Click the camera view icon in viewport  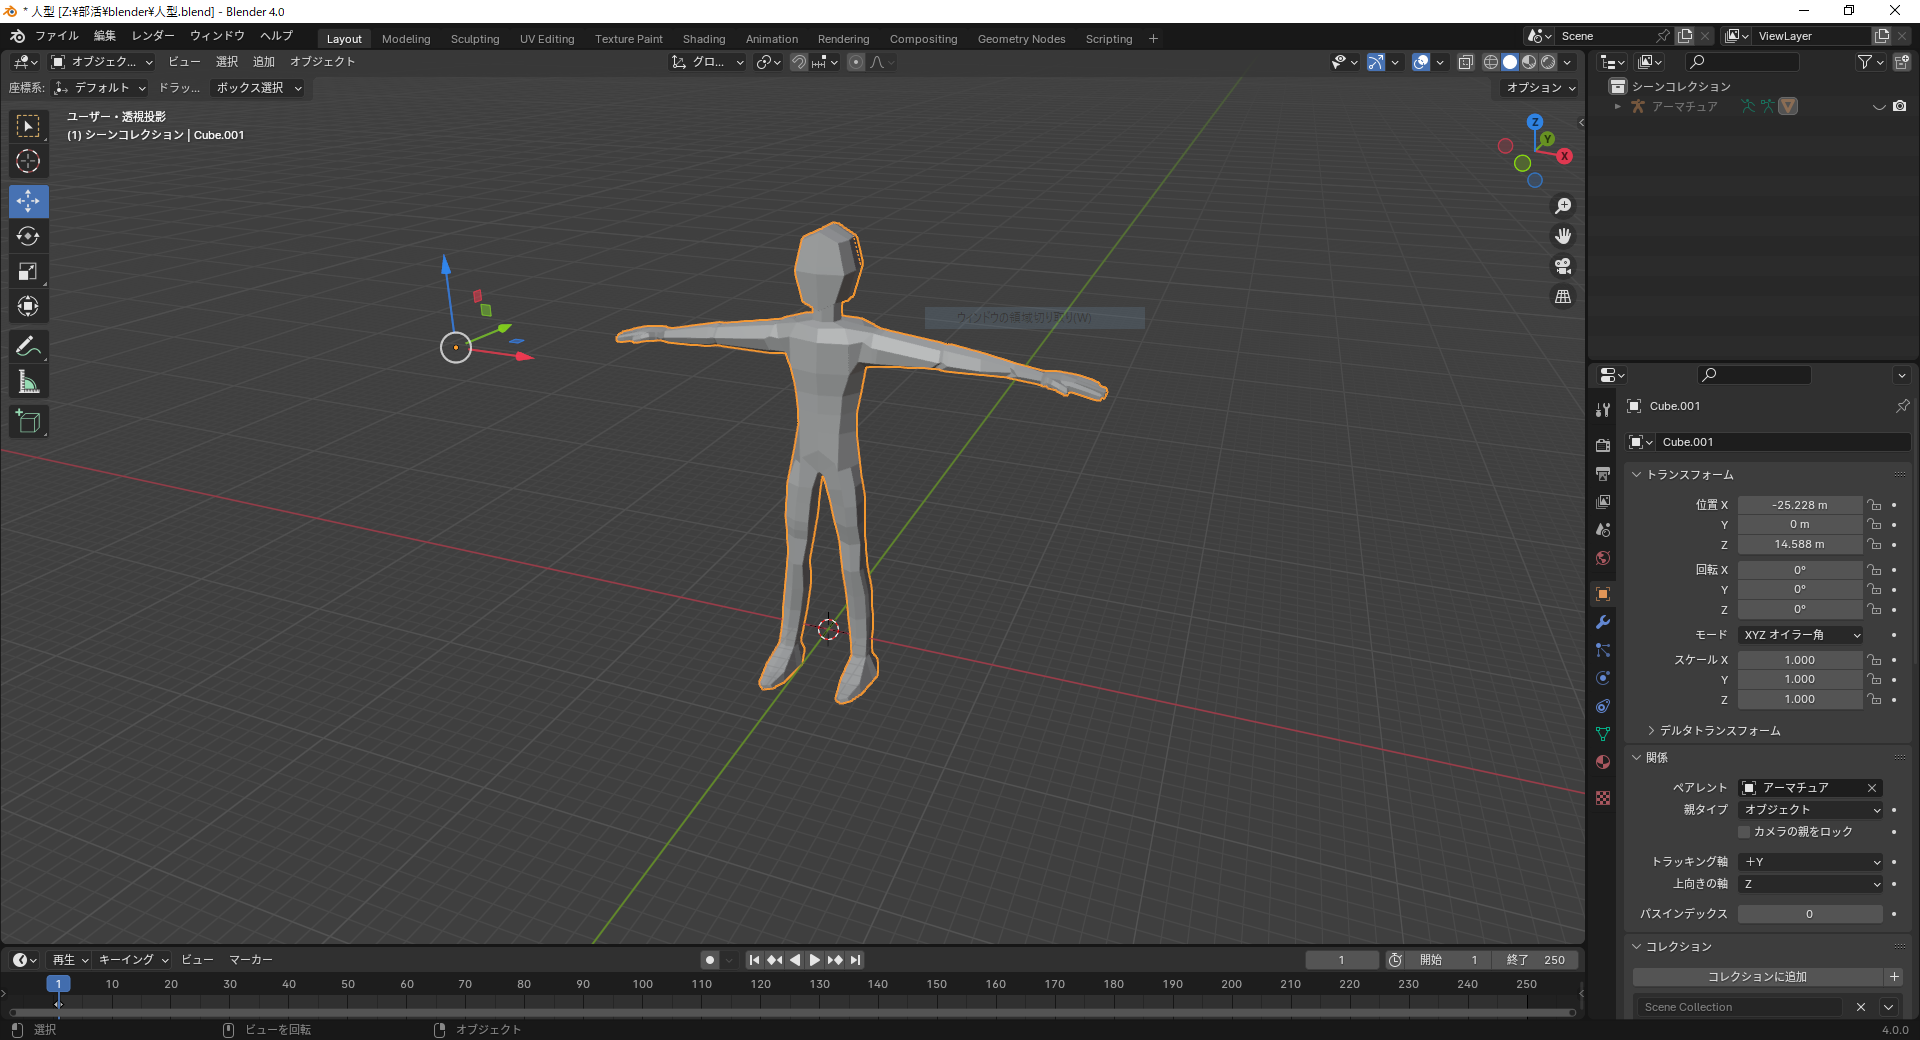[x=1562, y=267]
